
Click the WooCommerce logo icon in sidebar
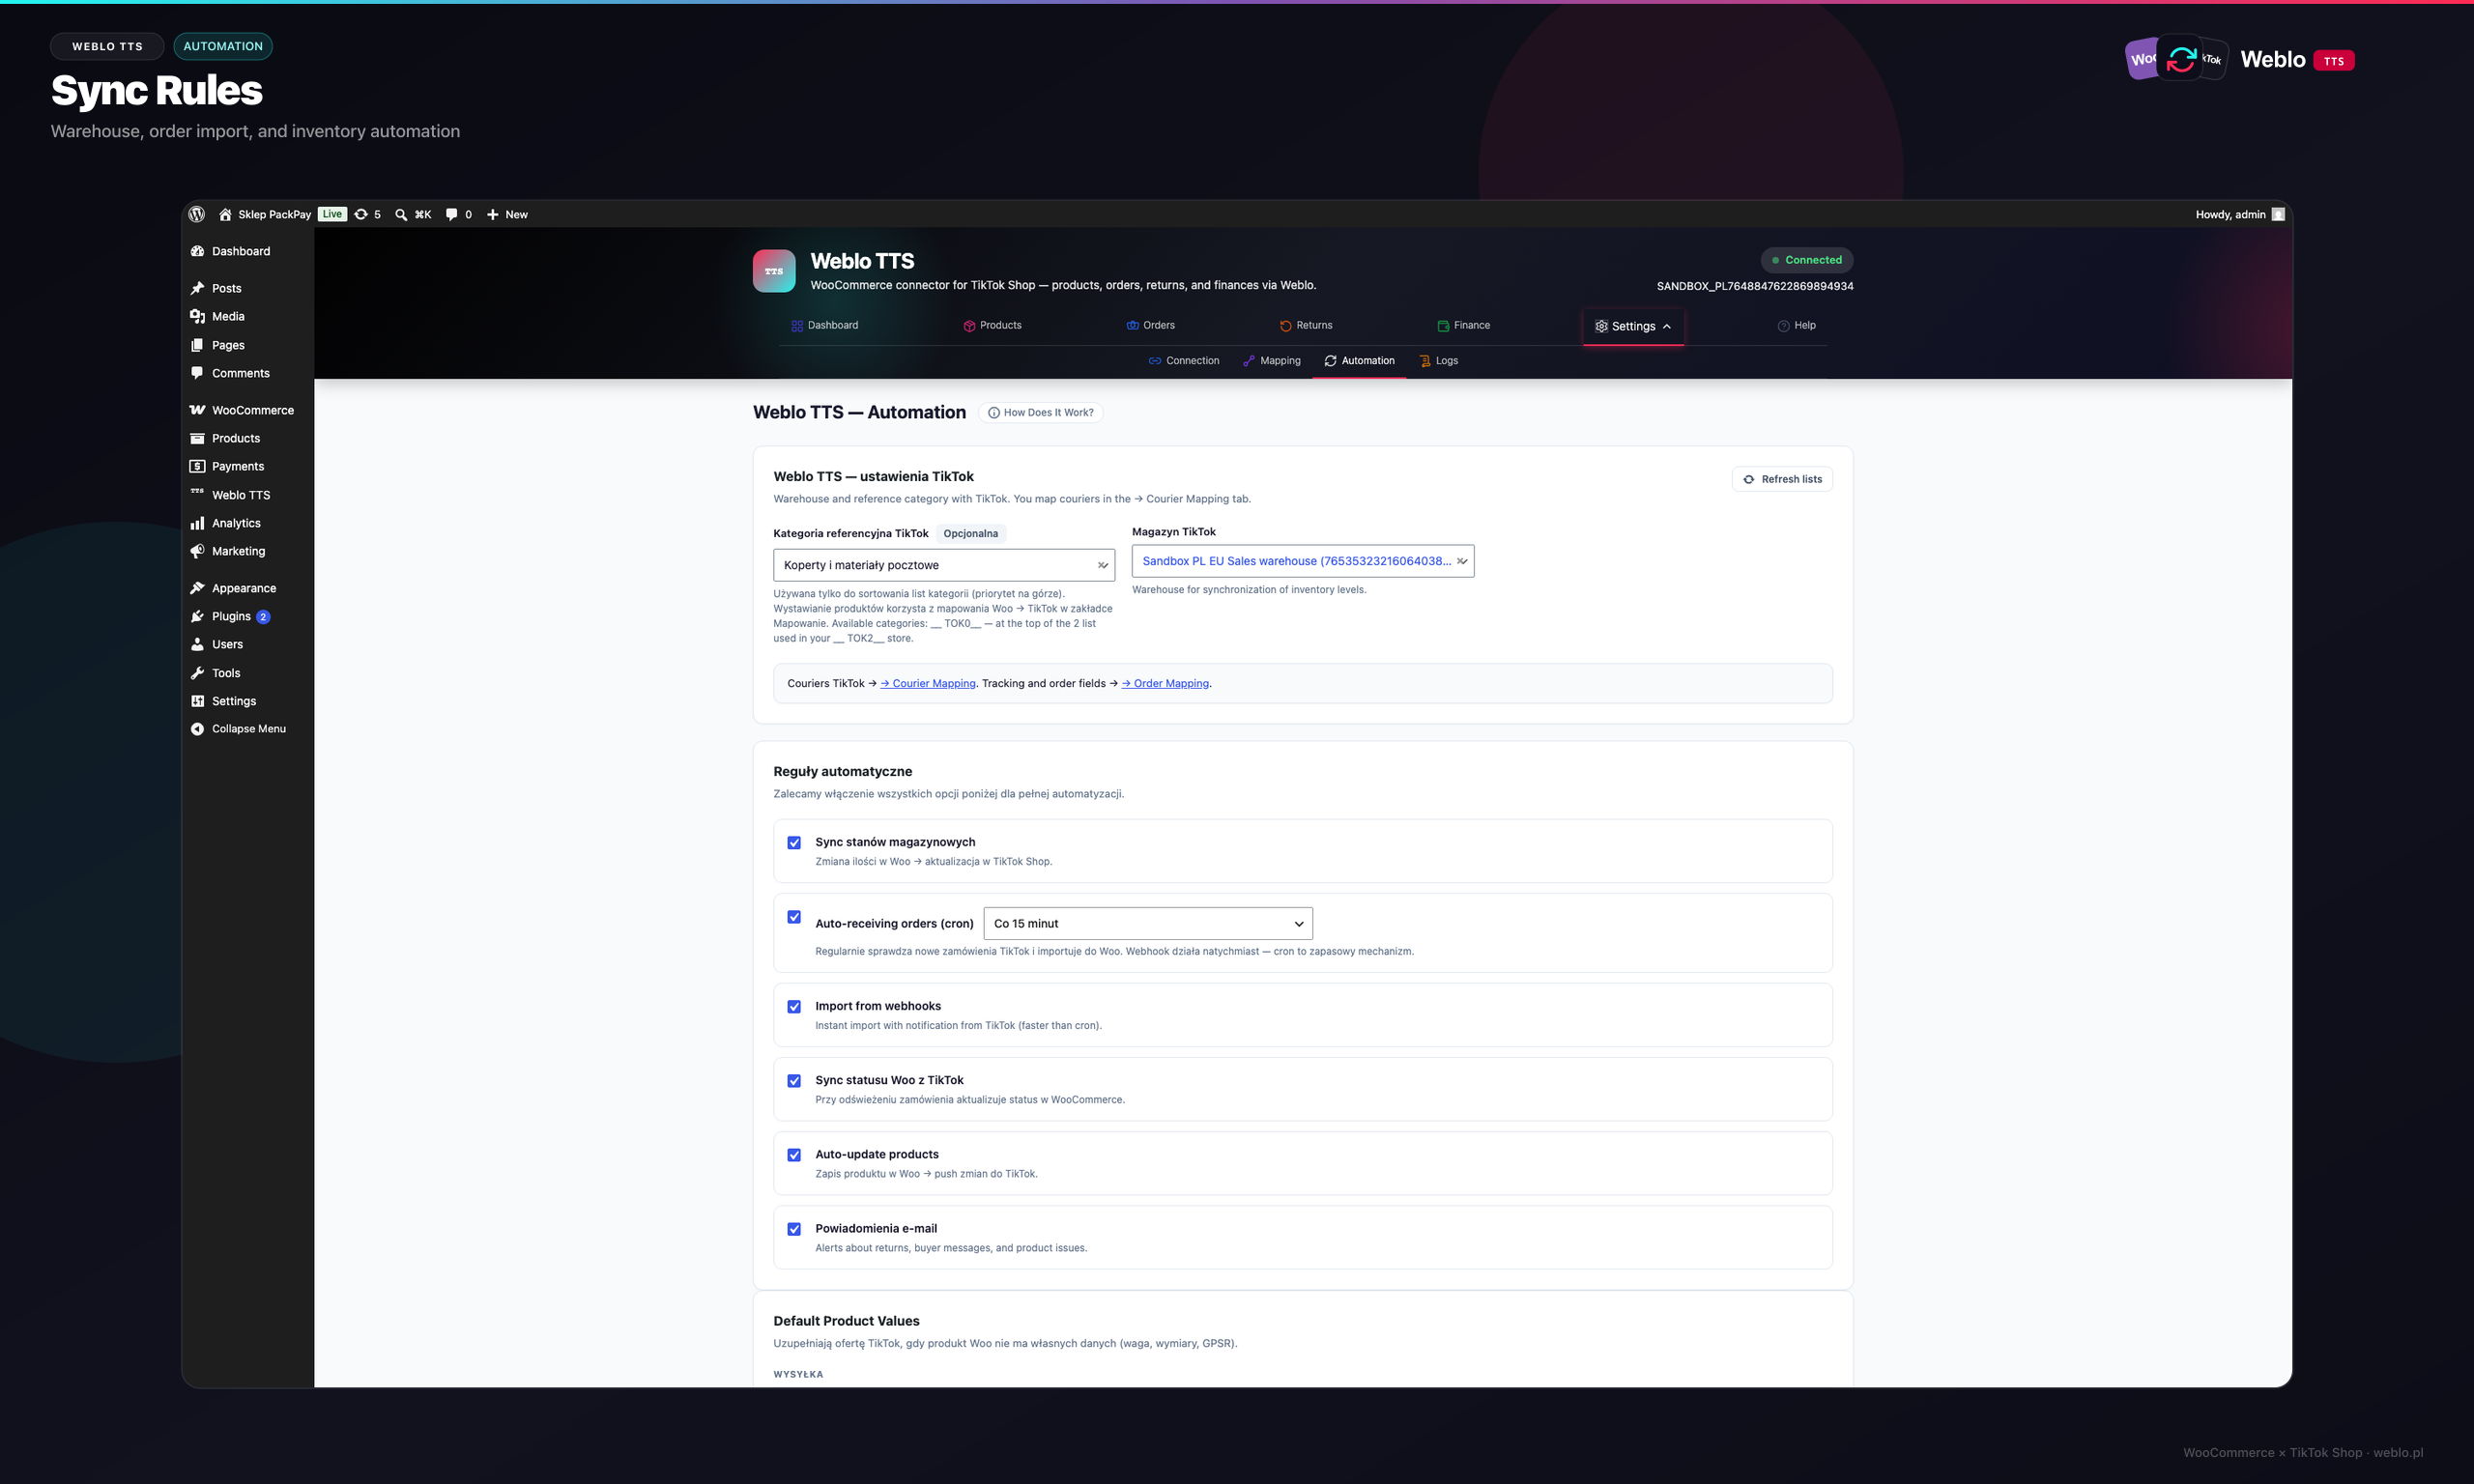tap(198, 410)
